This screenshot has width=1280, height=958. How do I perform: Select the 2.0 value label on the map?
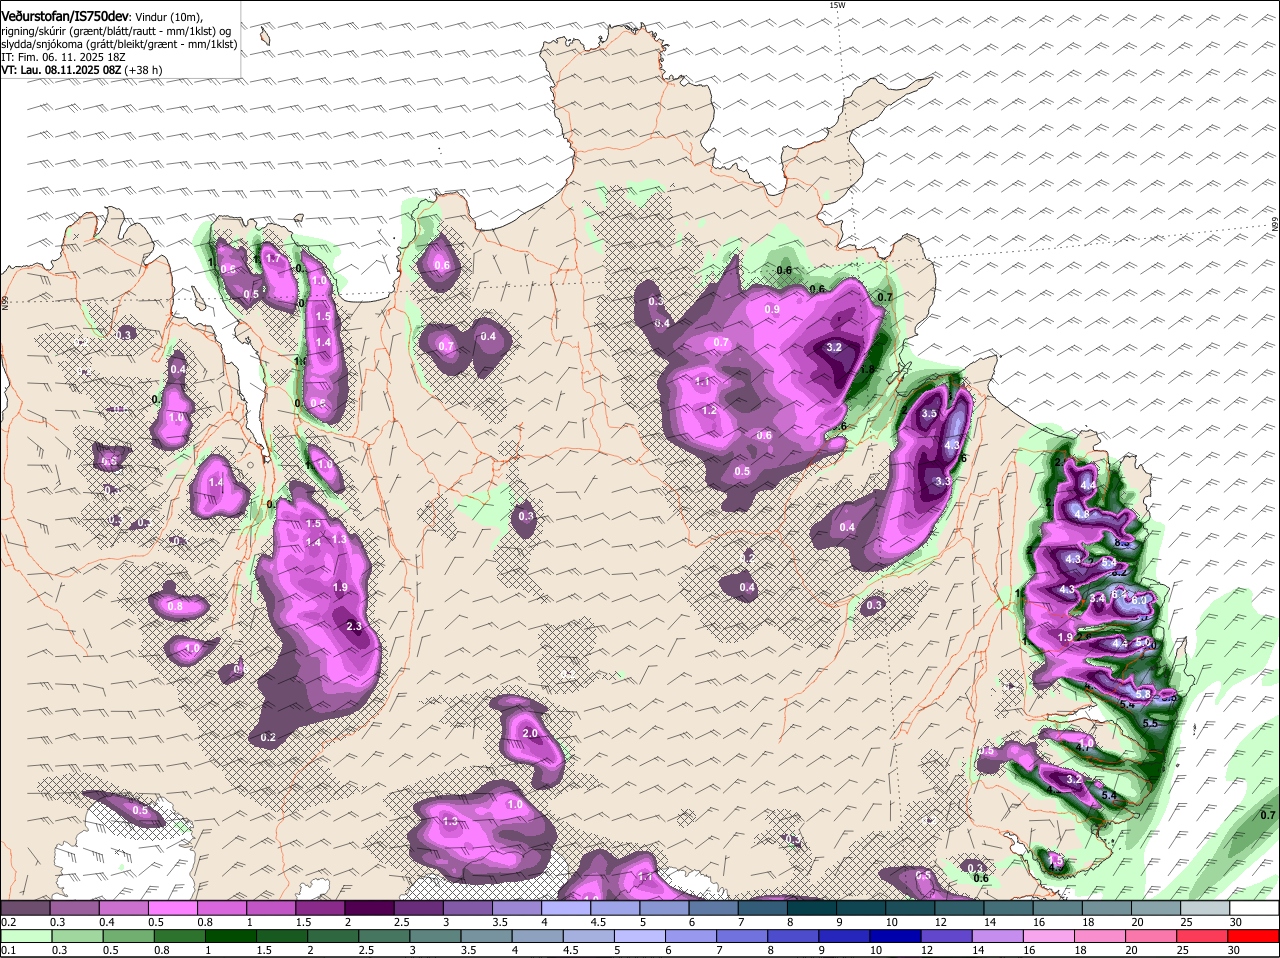pos(530,733)
